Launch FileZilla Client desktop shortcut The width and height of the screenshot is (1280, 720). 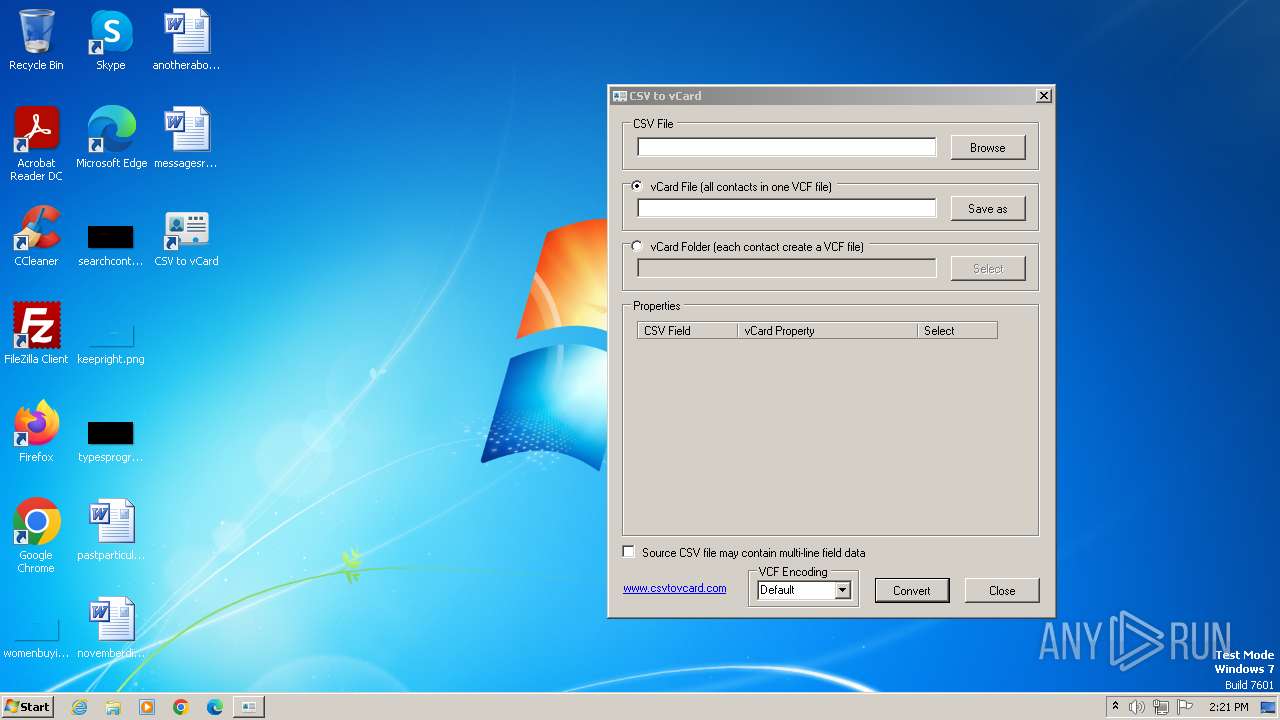(36, 334)
